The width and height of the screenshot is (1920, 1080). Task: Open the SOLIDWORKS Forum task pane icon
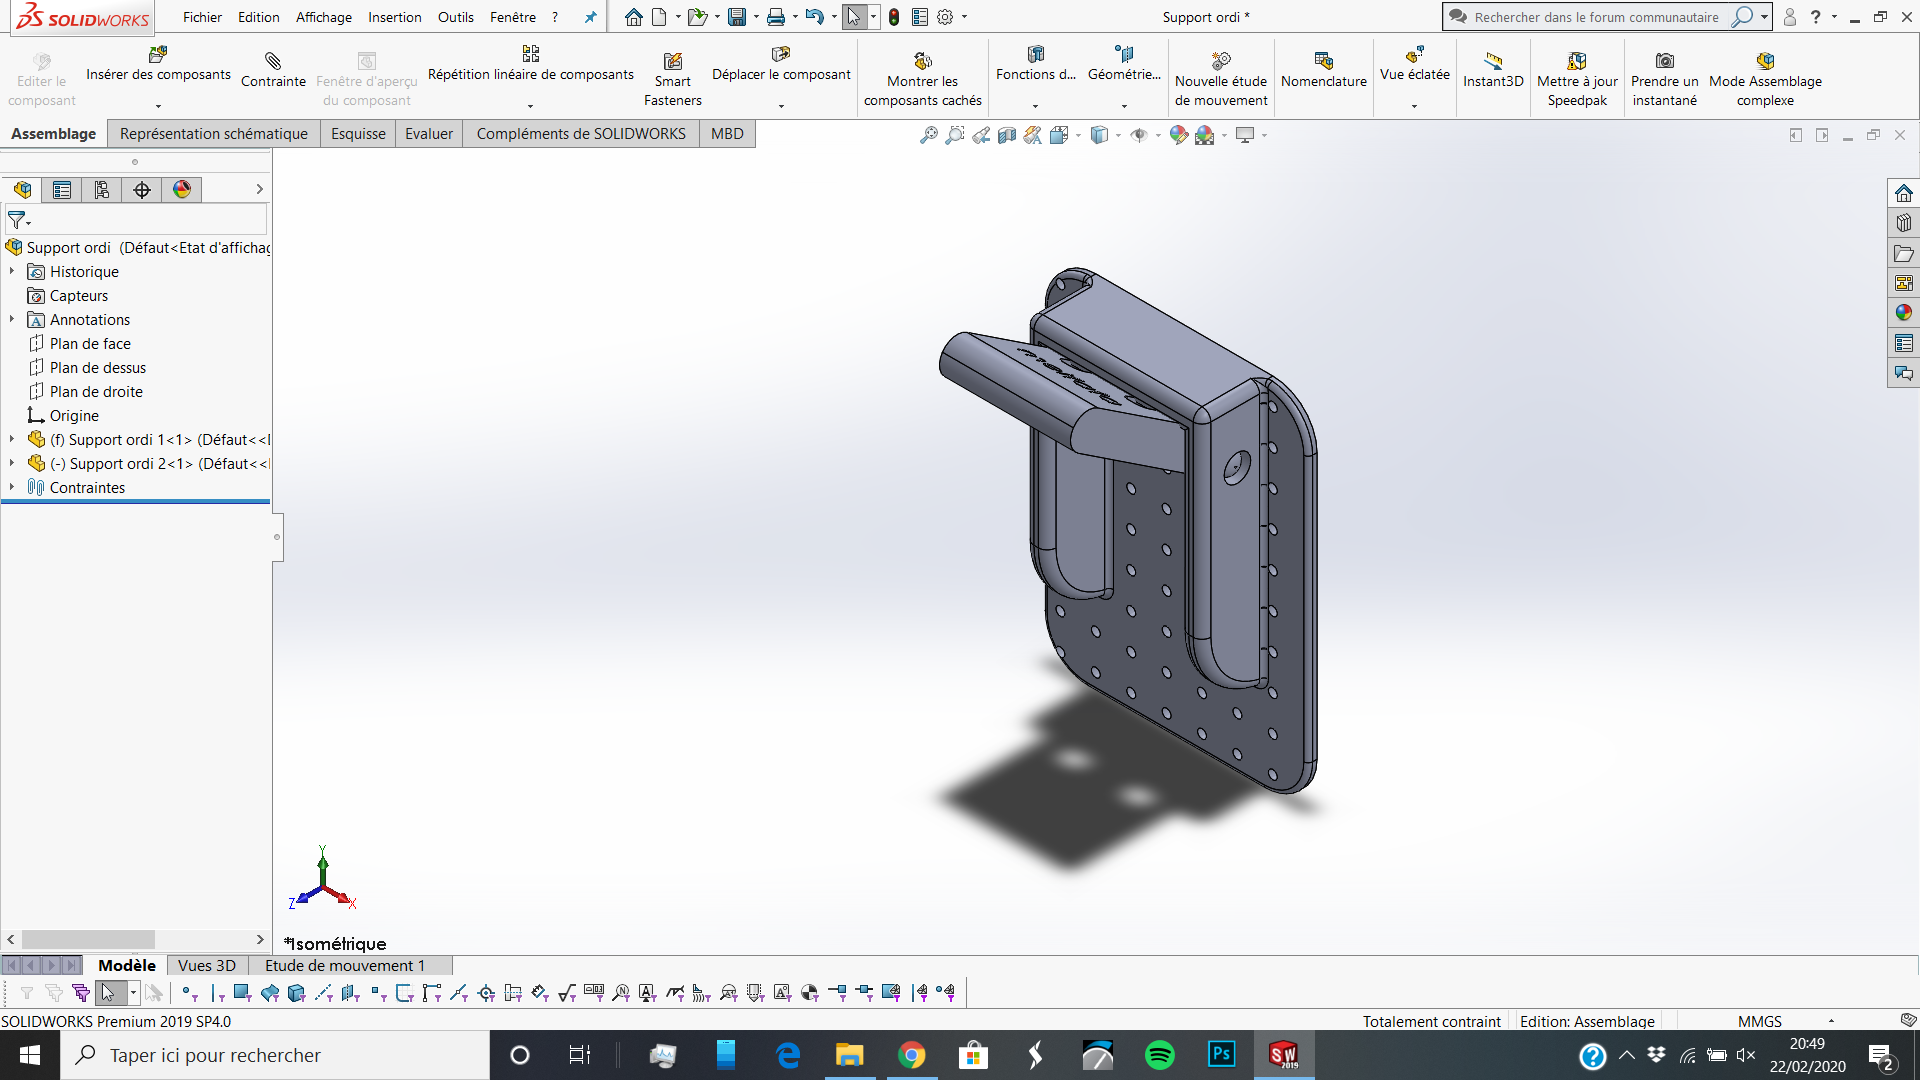1903,373
